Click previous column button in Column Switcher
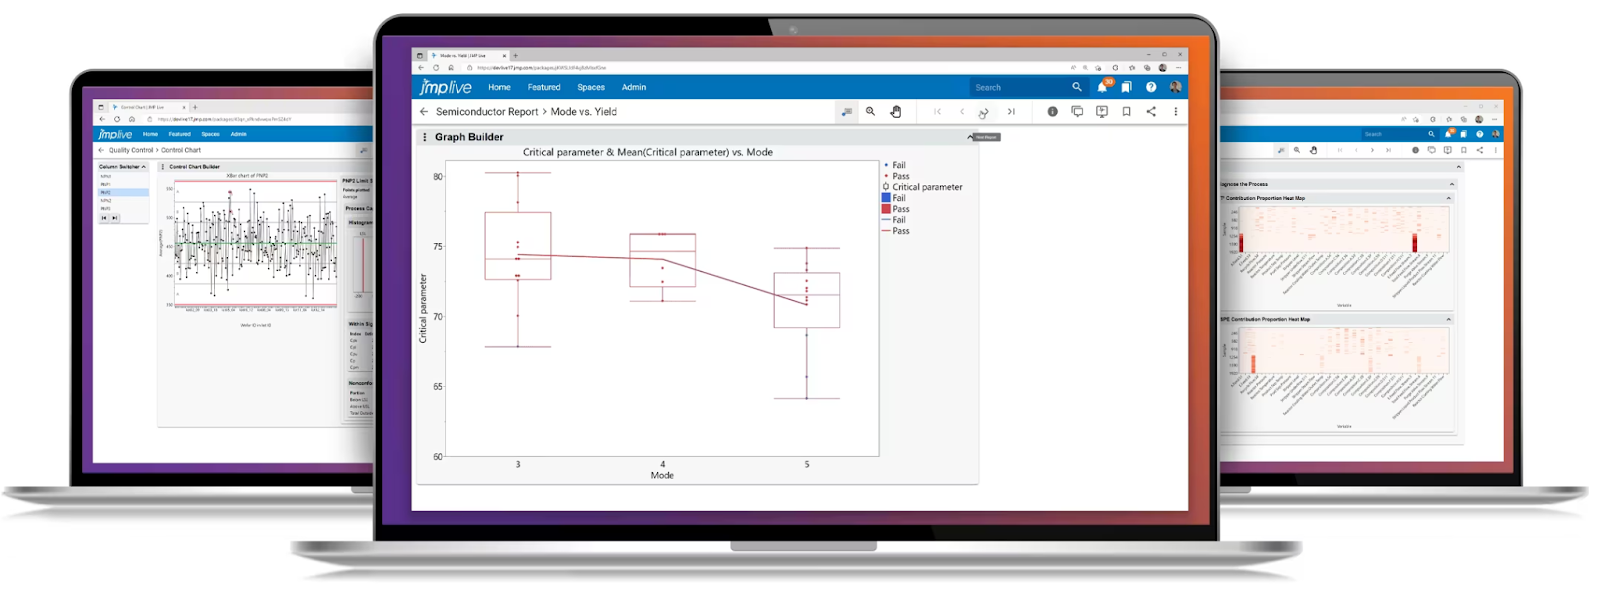Image resolution: width=1600 pixels, height=593 pixels. [104, 217]
